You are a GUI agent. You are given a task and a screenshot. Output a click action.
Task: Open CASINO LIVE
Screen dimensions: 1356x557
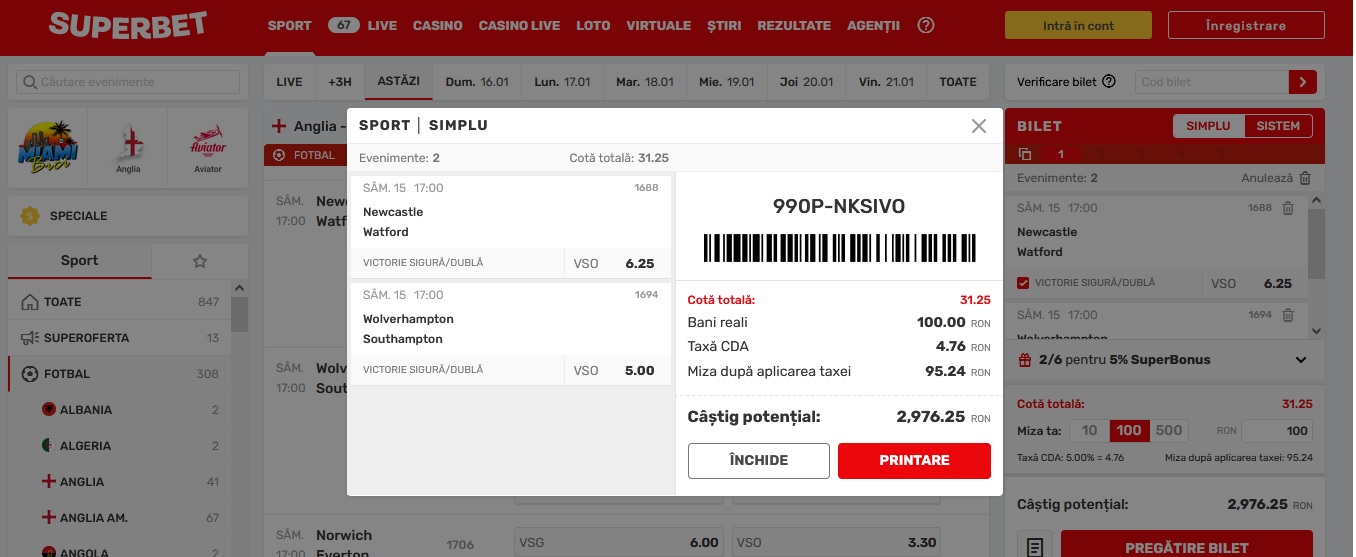tap(519, 25)
